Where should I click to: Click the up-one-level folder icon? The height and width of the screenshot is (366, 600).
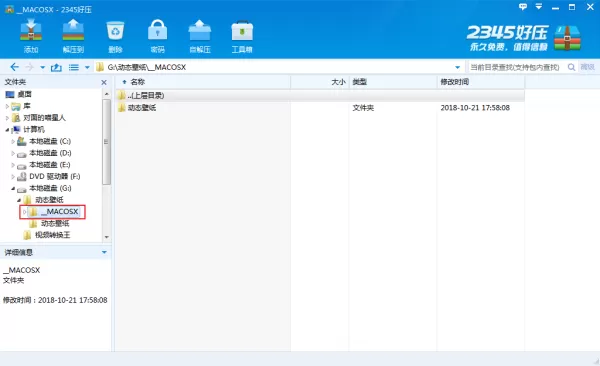[56, 67]
